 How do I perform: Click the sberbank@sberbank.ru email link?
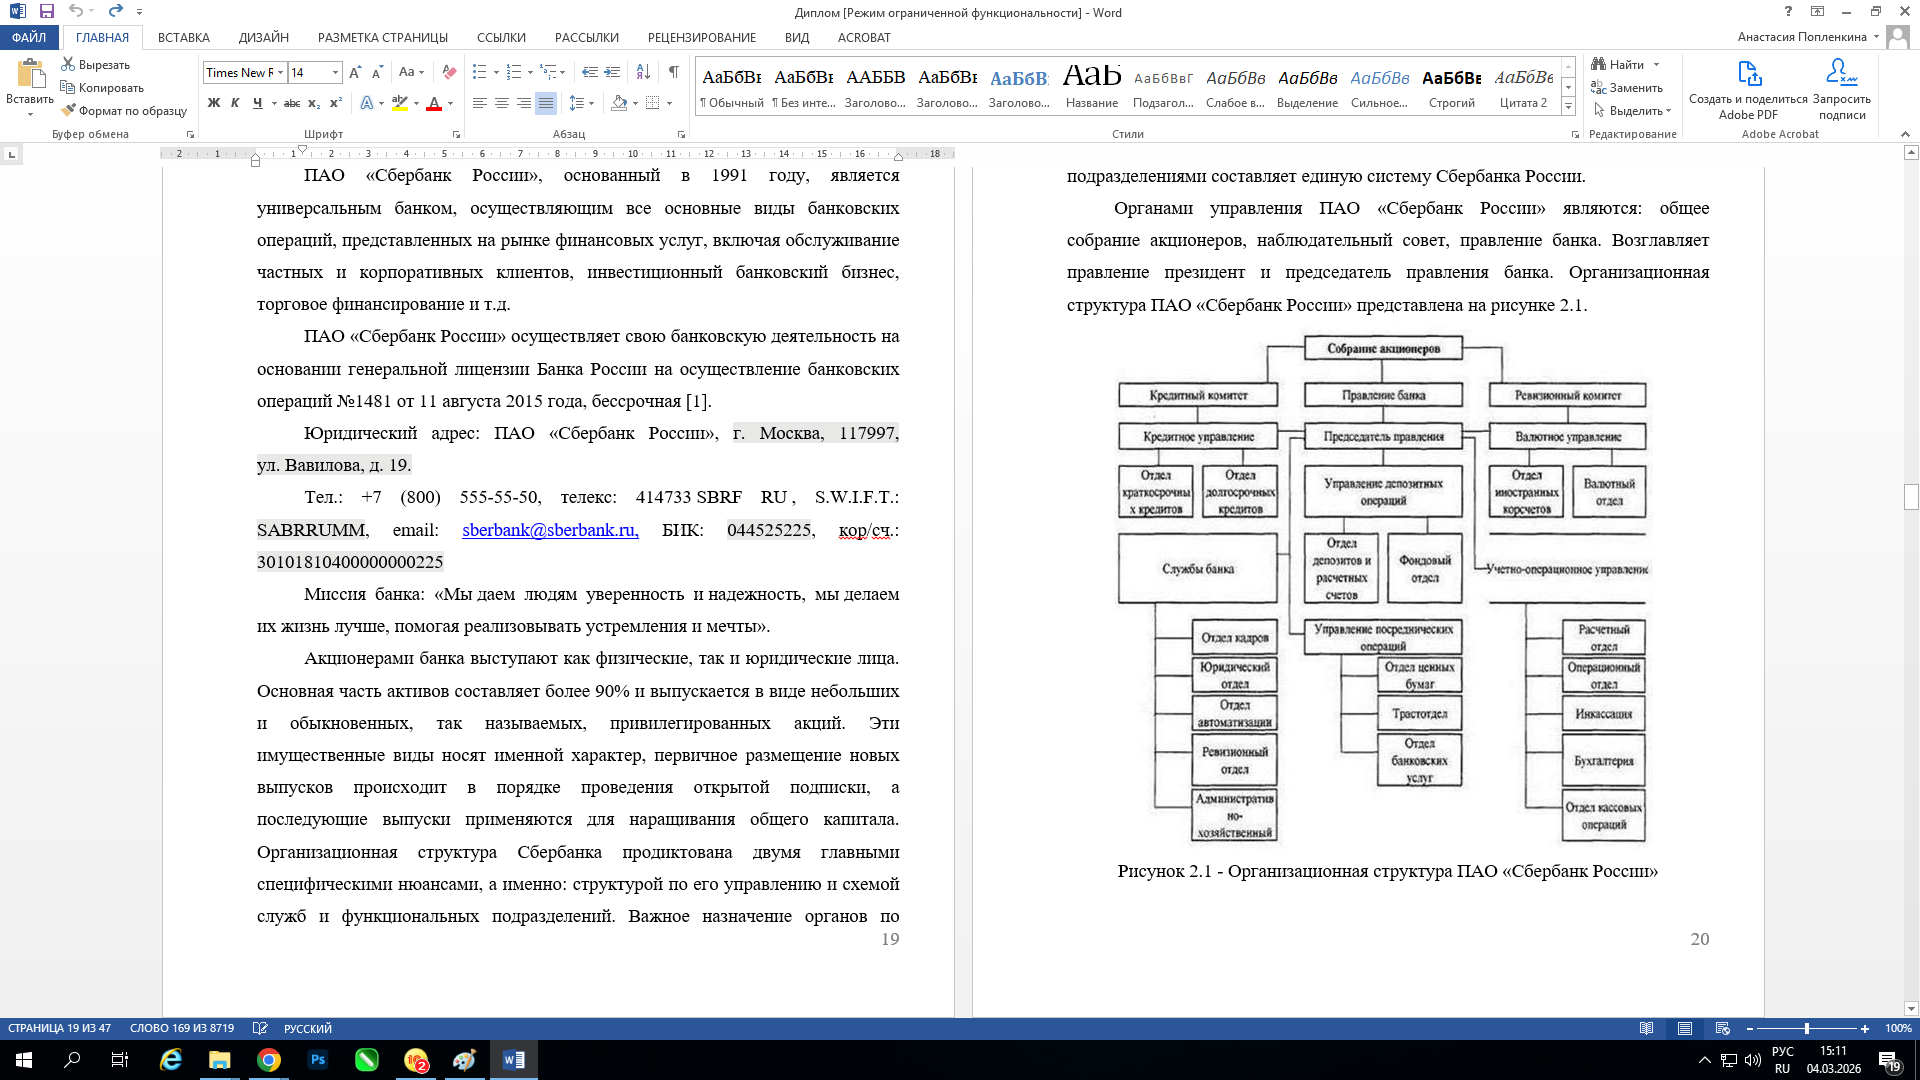point(549,530)
